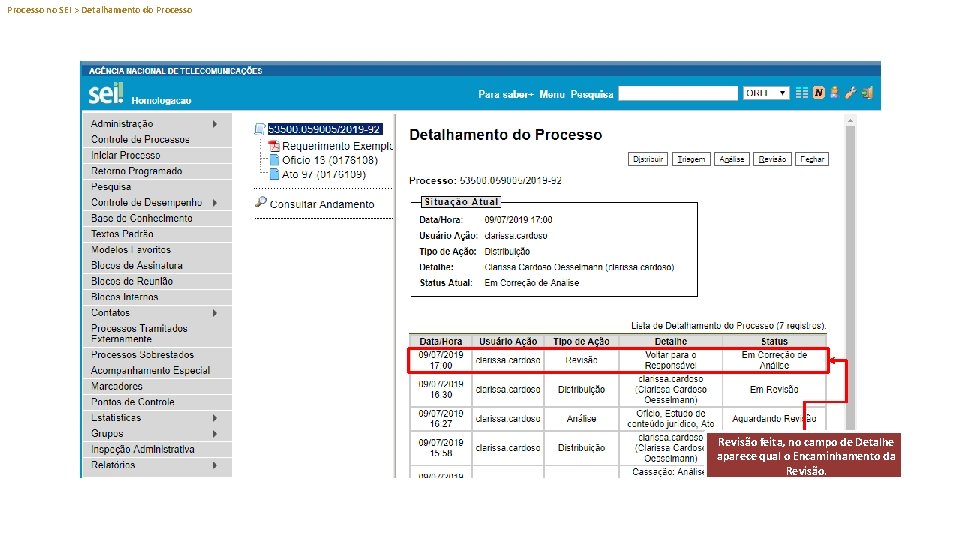Click the Fechar button
The width and height of the screenshot is (960, 540).
pos(812,159)
